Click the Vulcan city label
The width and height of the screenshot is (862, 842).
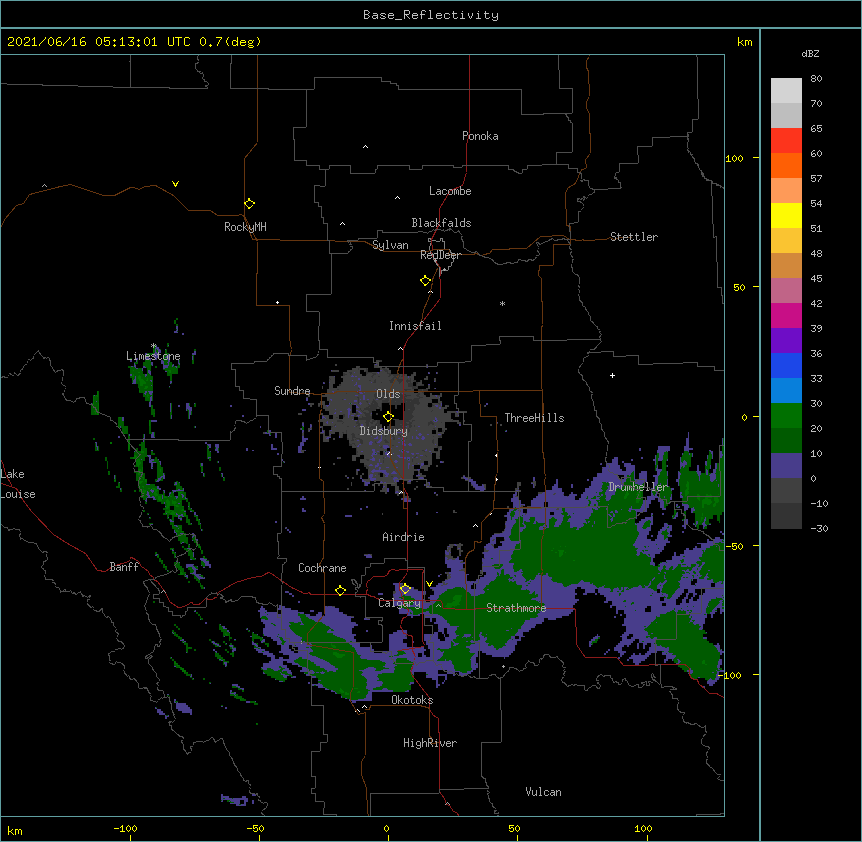coord(543,792)
